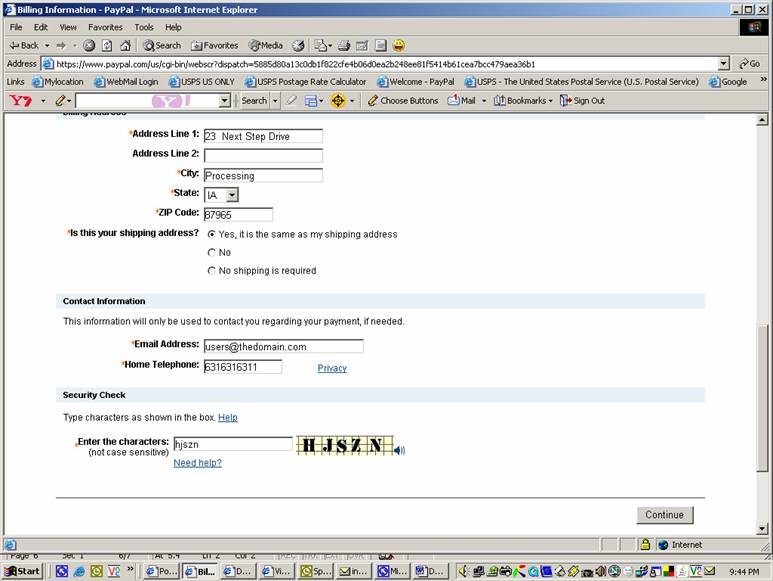The image size is (773, 581).
Task: Select the 'No' shipping address radio
Action: [x=211, y=252]
